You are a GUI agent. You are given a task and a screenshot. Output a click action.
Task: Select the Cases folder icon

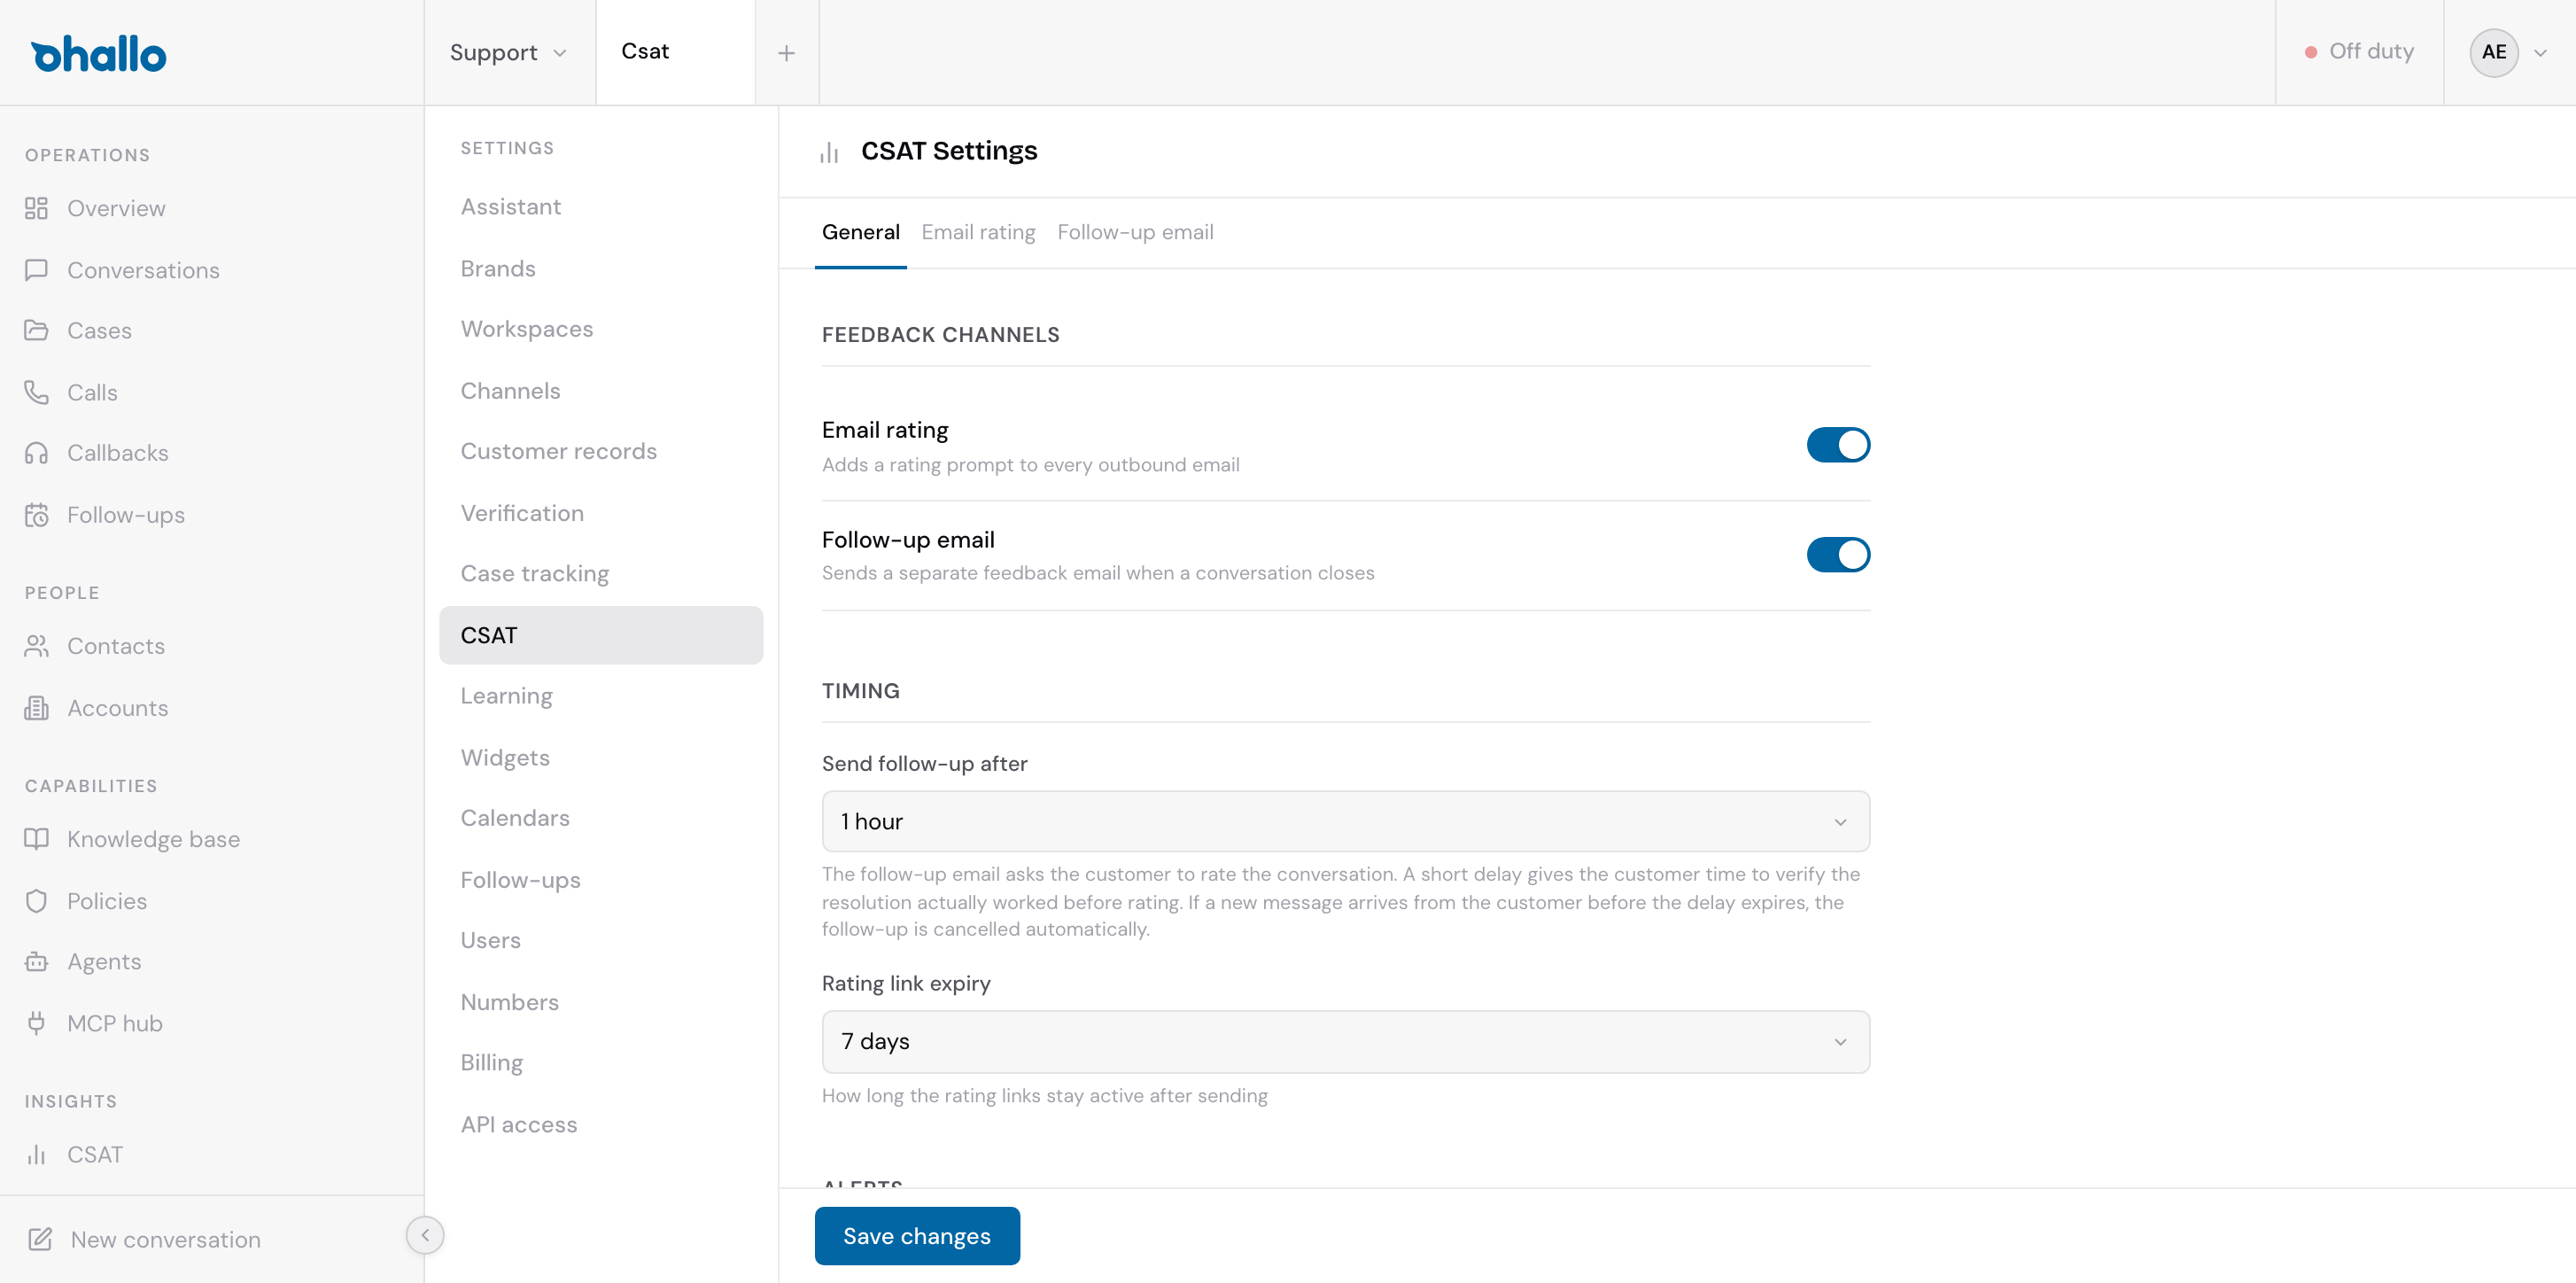tap(36, 330)
